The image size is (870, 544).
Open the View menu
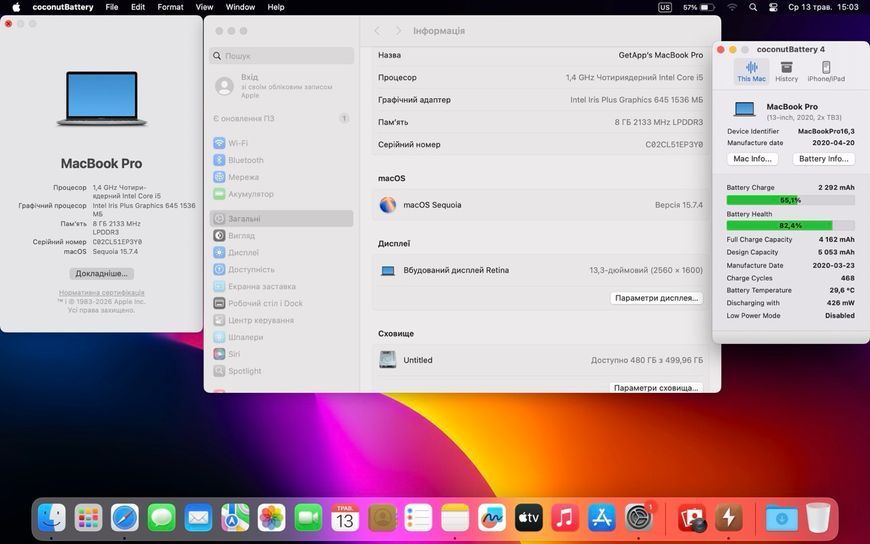coord(204,7)
